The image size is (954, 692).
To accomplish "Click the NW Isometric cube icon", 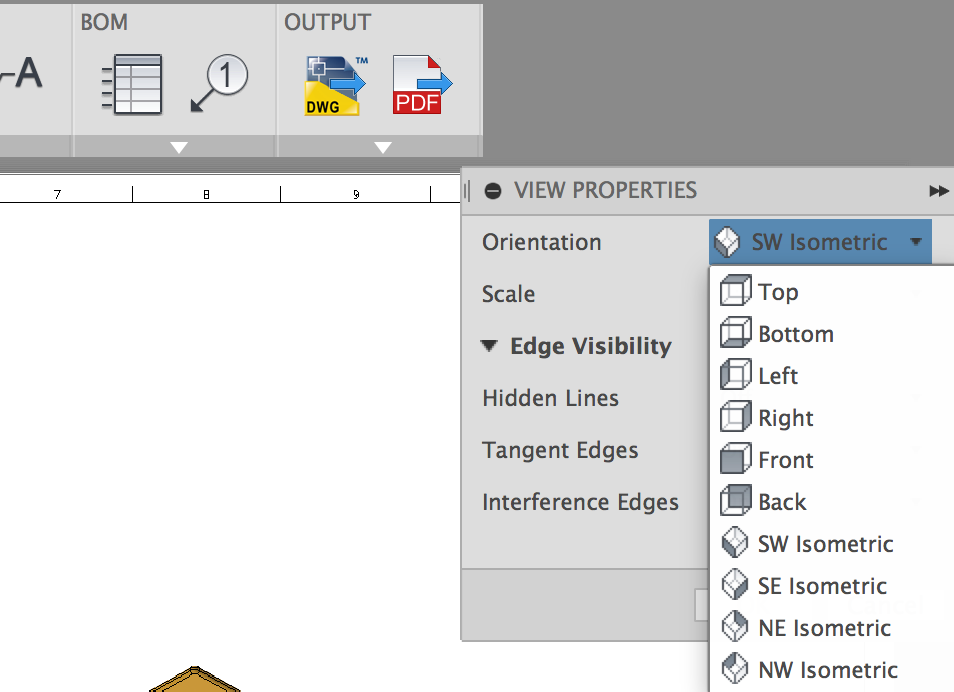I will tap(735, 668).
